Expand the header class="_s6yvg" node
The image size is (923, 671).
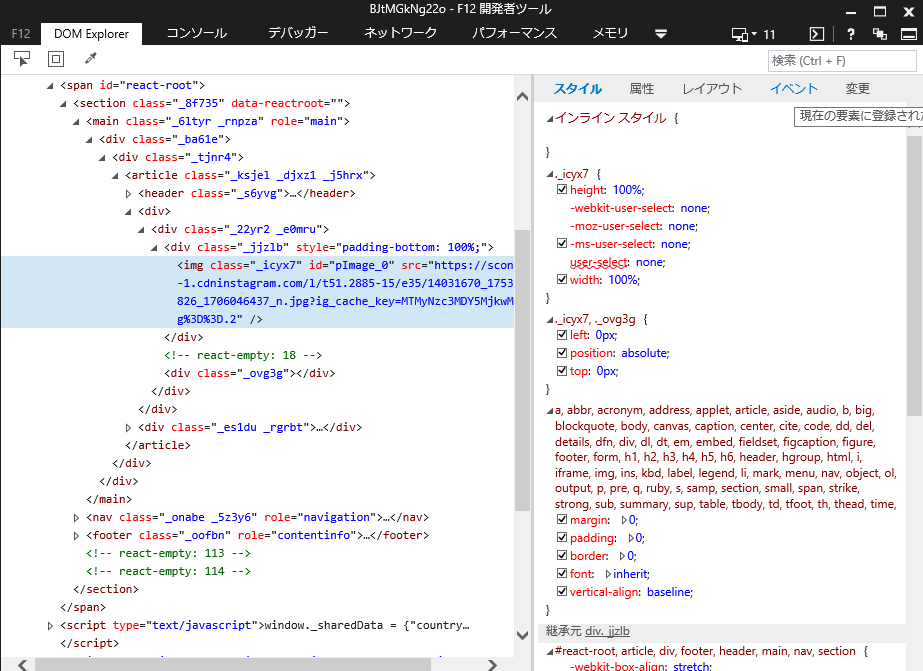(x=128, y=194)
